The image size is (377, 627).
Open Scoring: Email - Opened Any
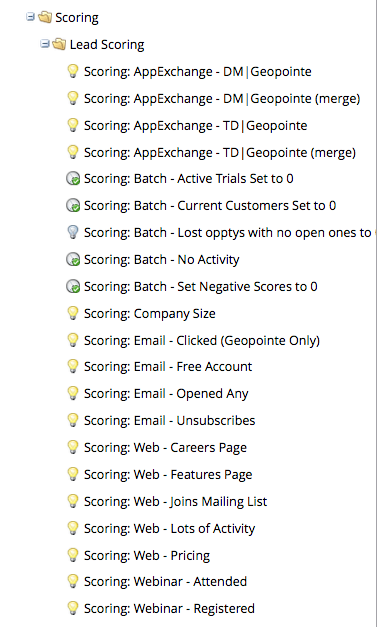click(166, 394)
